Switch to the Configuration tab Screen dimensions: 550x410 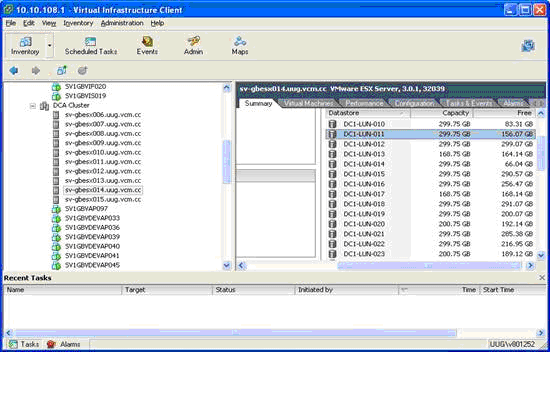coord(415,103)
